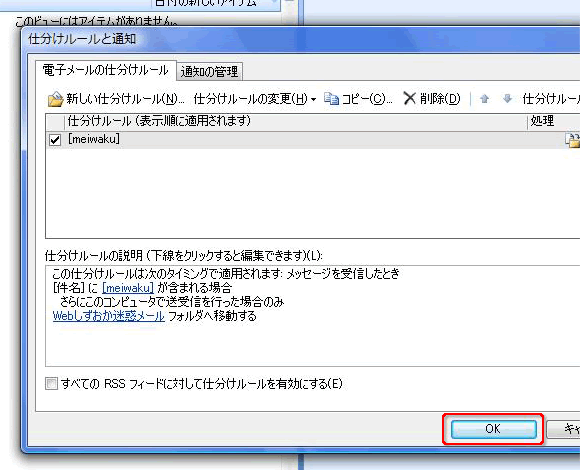580x470 pixels.
Task: Click text メッセージを受信したとき in description
Action: tap(344, 274)
